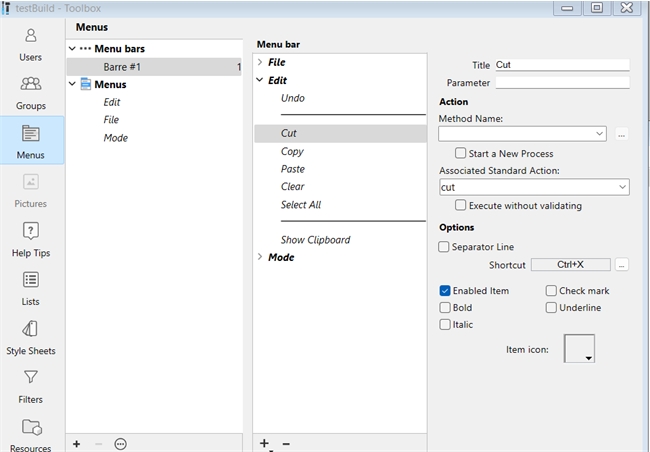Expand the File menu in Menu bar
650x452 pixels.
tap(260, 62)
